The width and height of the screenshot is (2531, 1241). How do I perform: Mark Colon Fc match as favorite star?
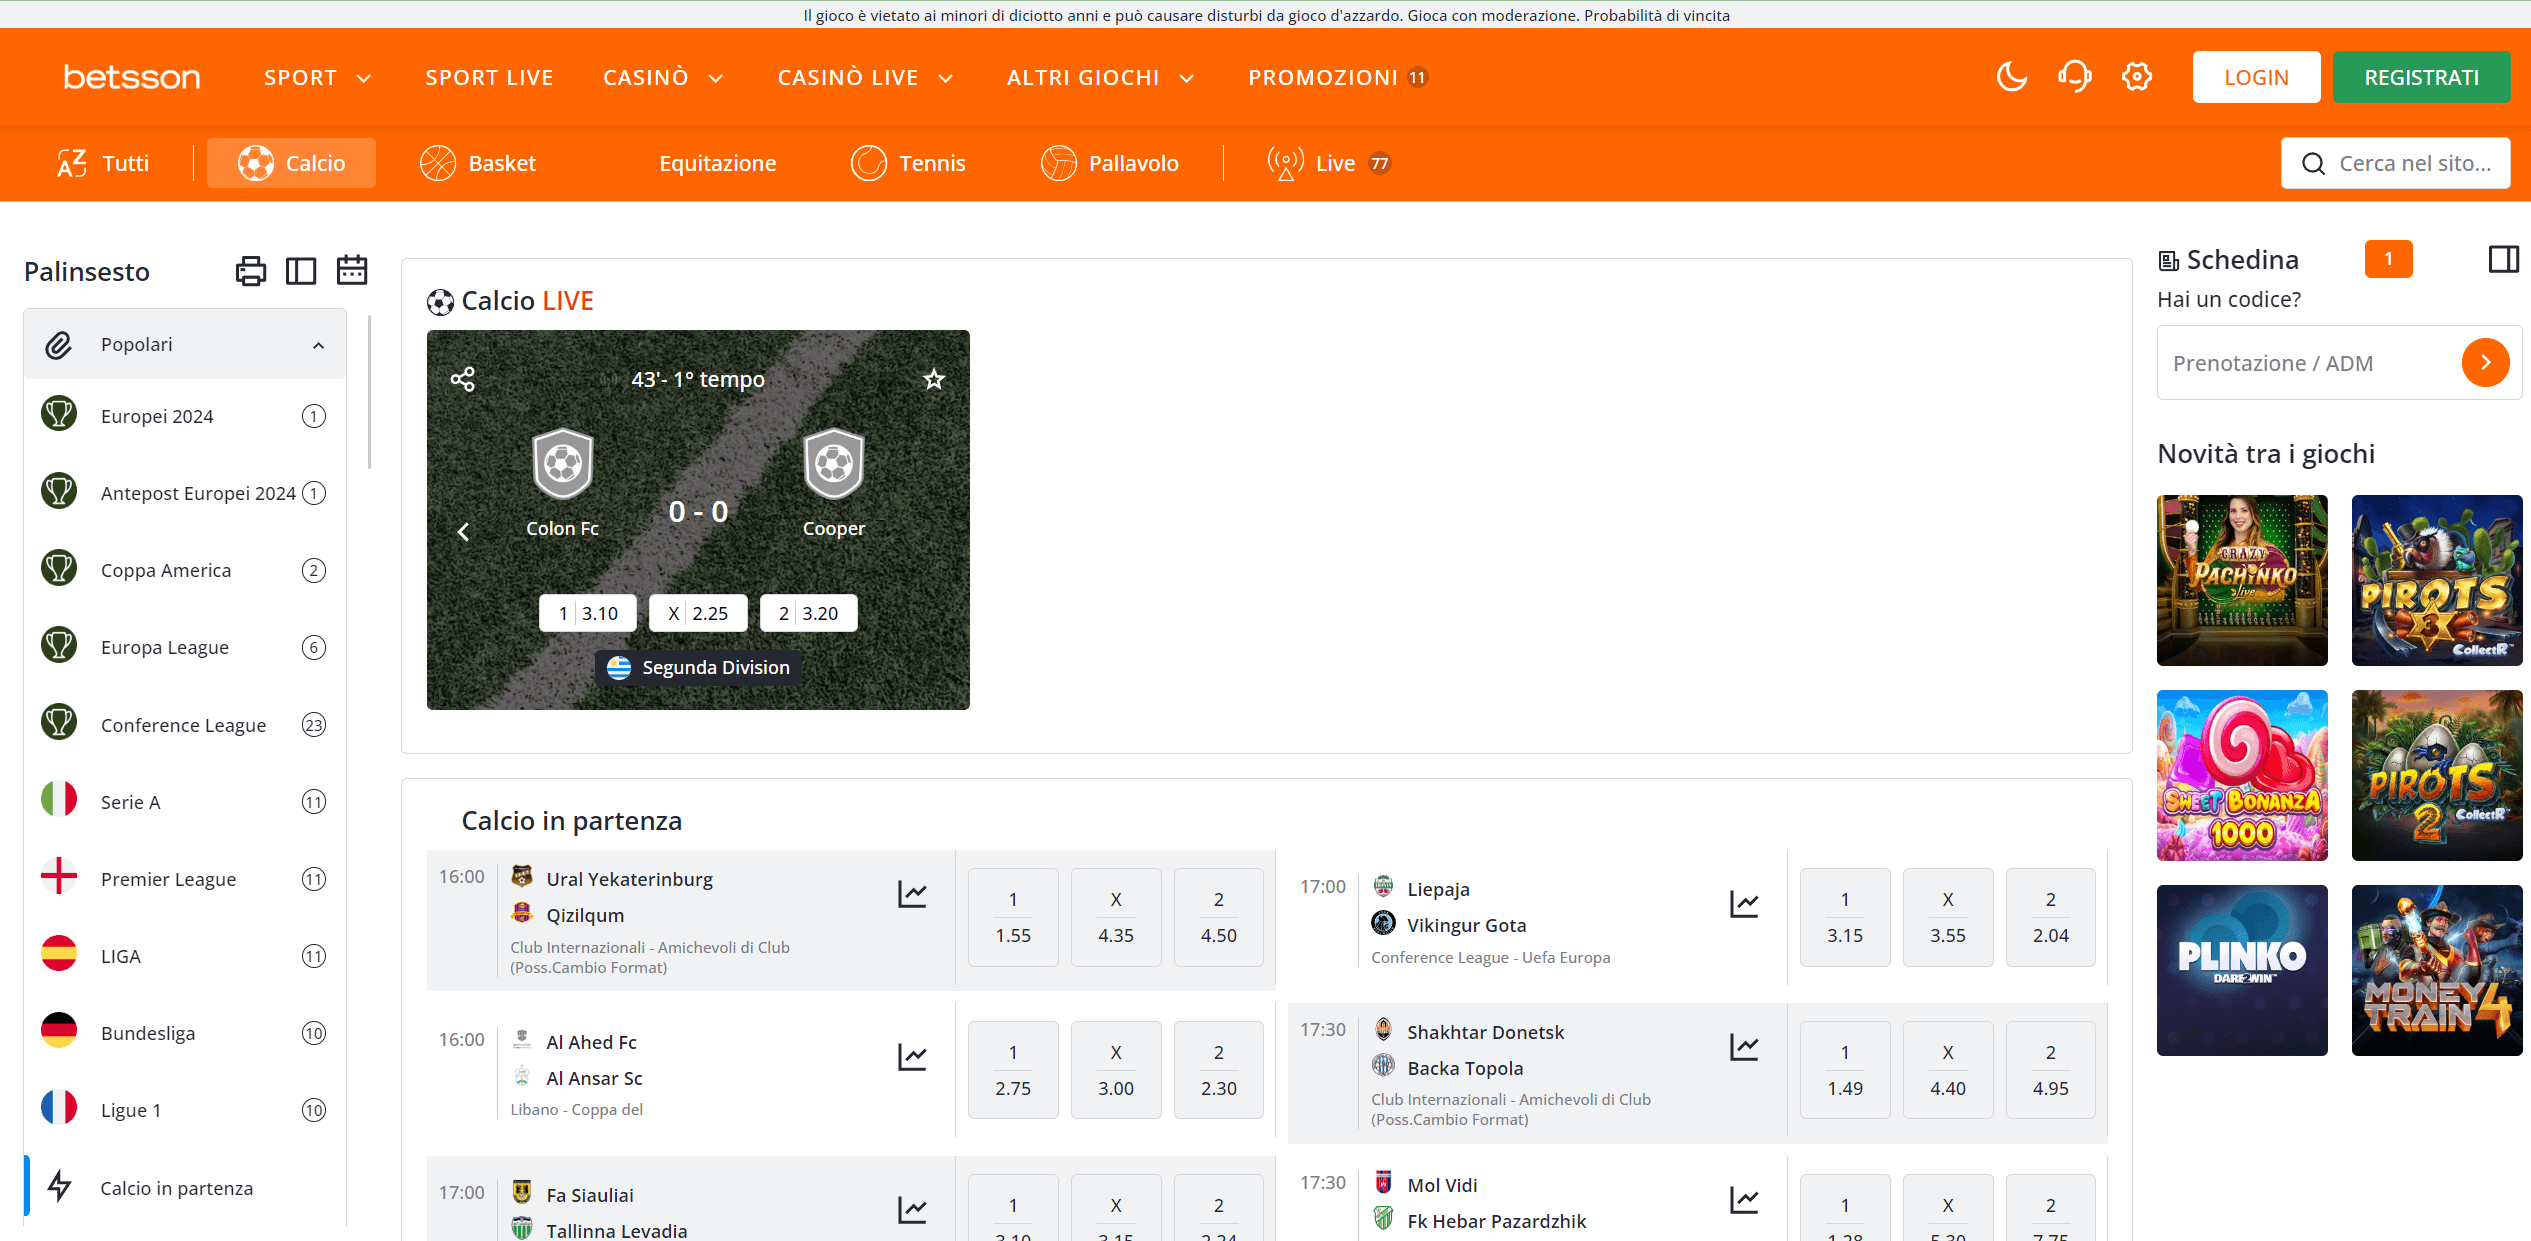[934, 379]
